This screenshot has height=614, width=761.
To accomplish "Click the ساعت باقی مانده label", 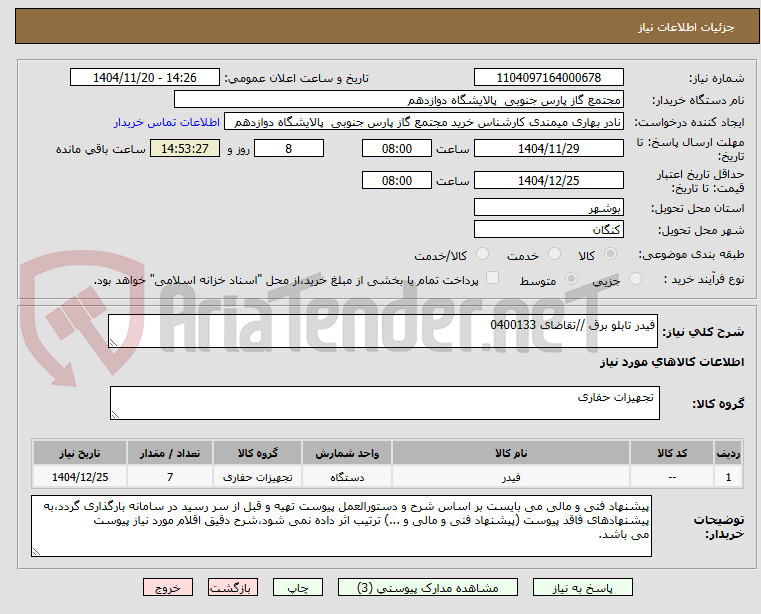I will 100,149.
